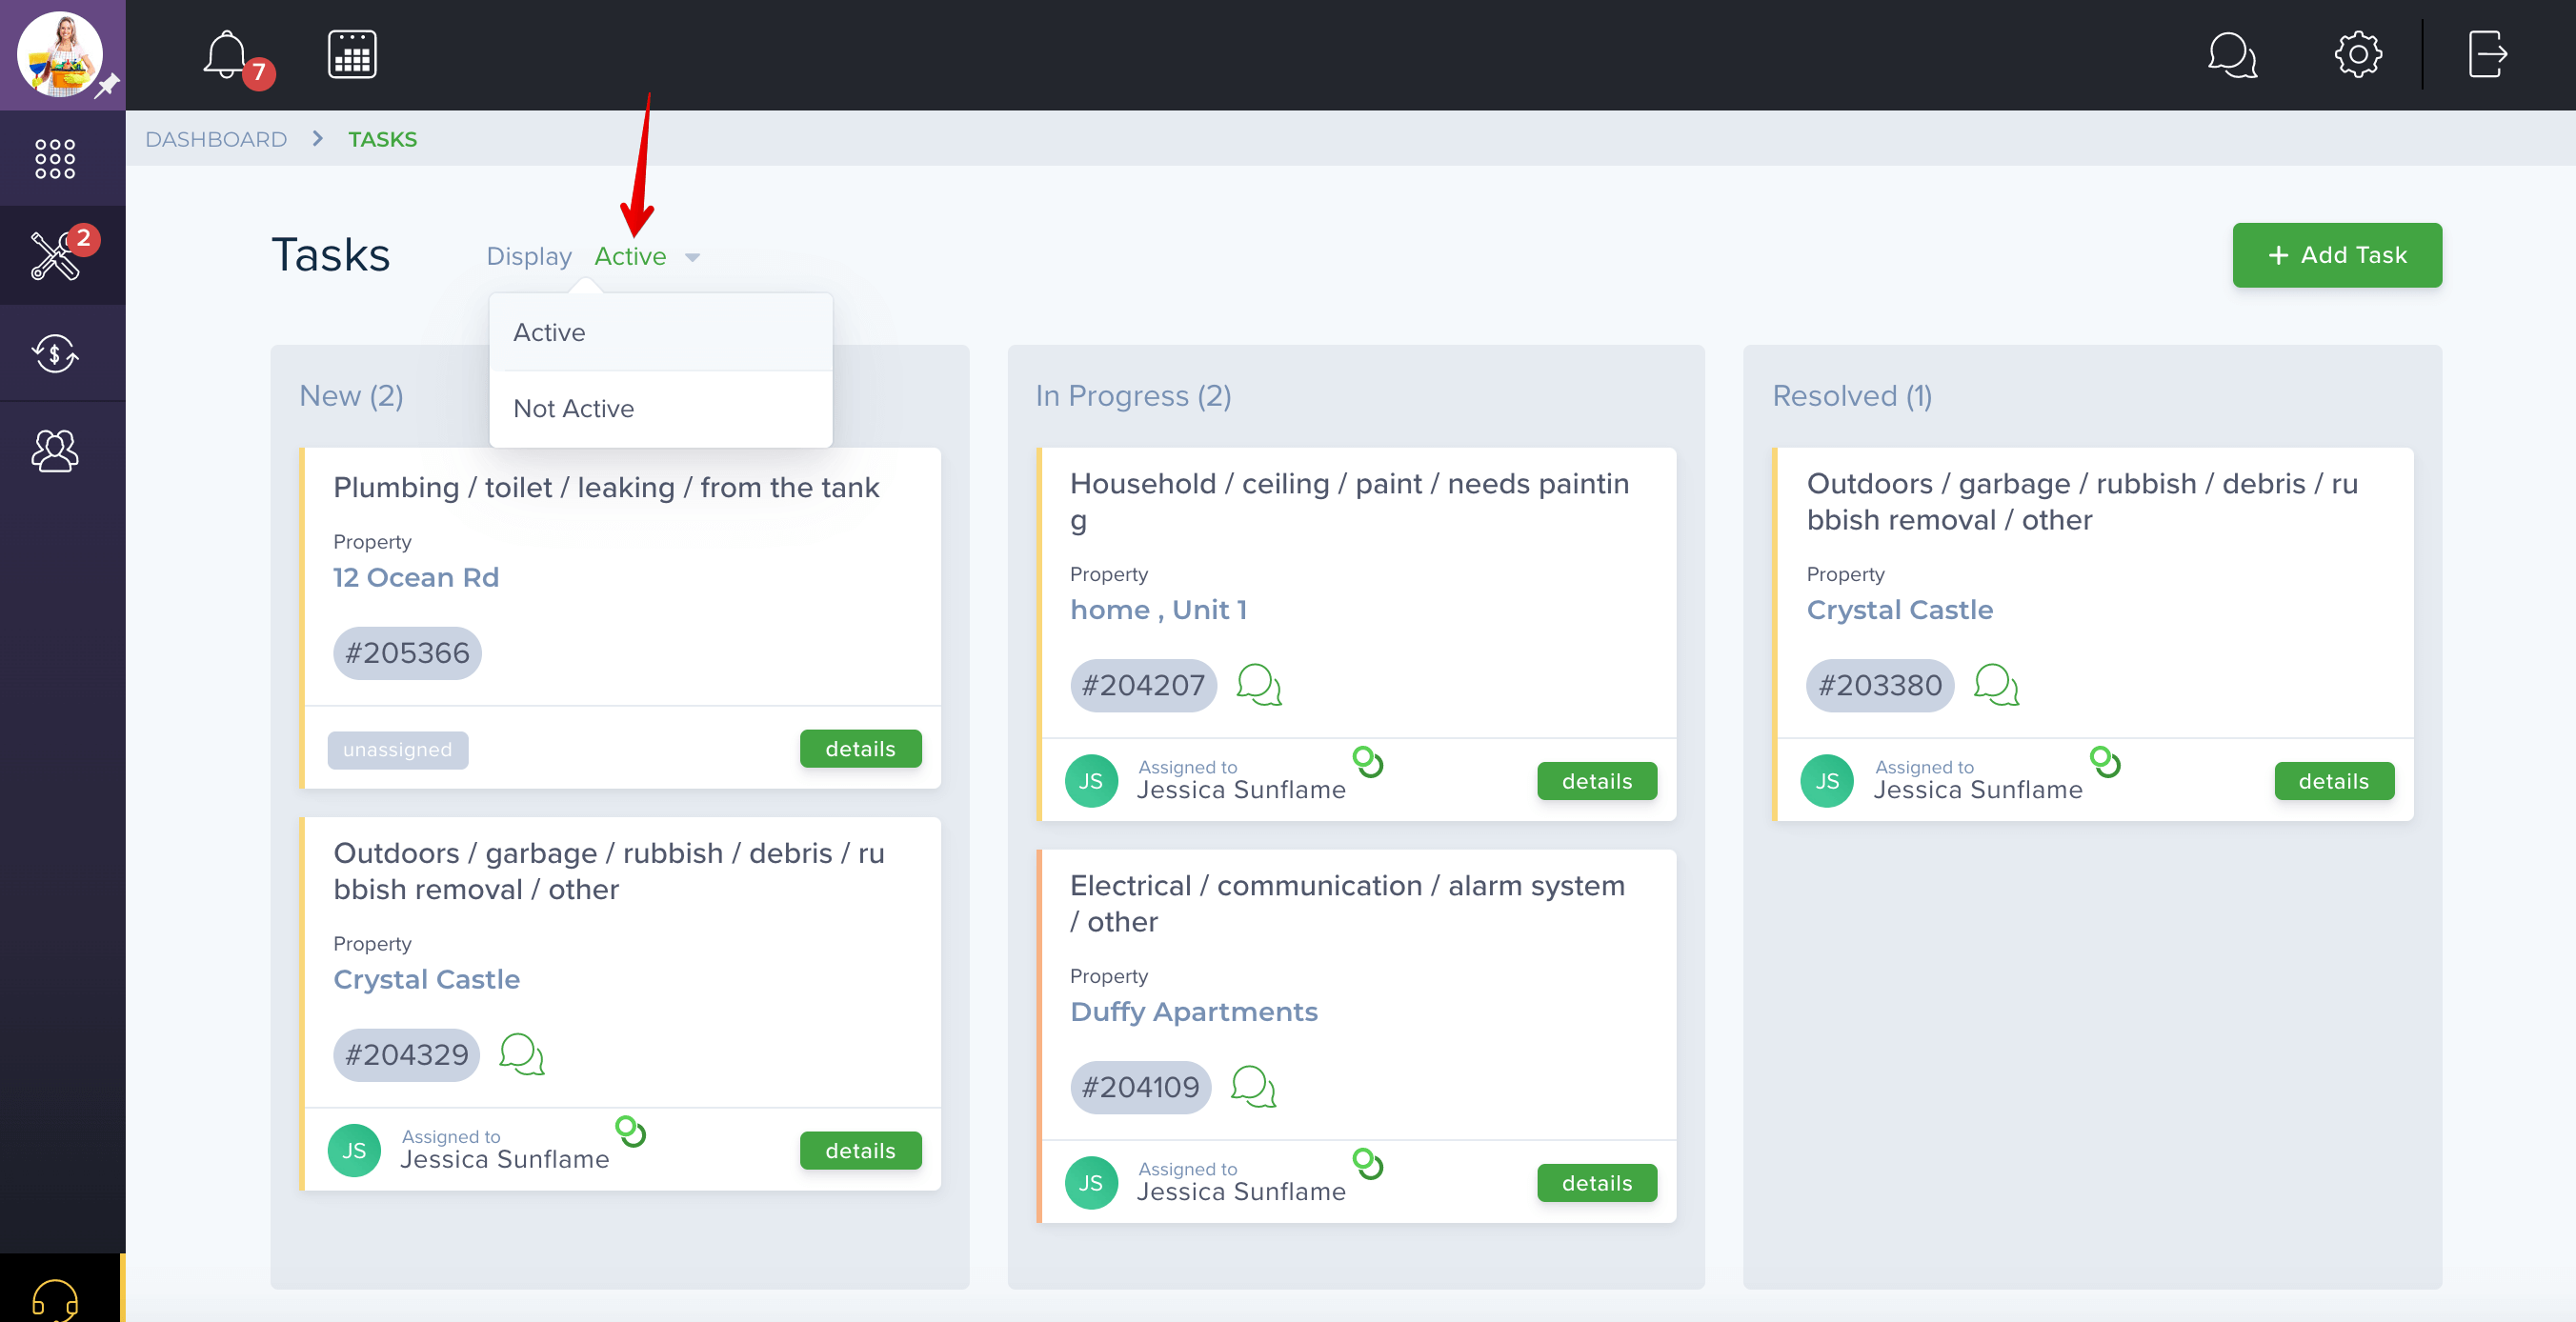Screen dimensions: 2576x1322
Task: Click reassign icon on task #203380
Action: [2105, 762]
